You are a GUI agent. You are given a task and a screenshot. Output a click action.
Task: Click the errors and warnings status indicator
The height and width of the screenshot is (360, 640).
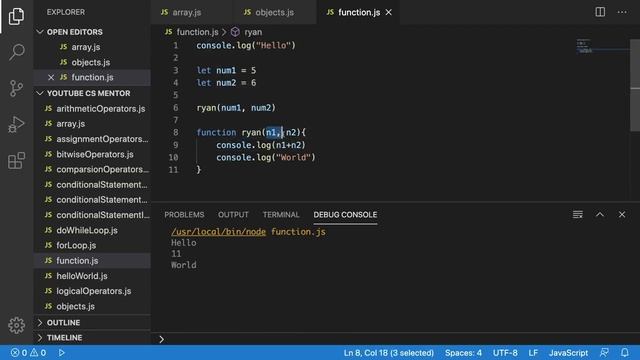pos(29,353)
